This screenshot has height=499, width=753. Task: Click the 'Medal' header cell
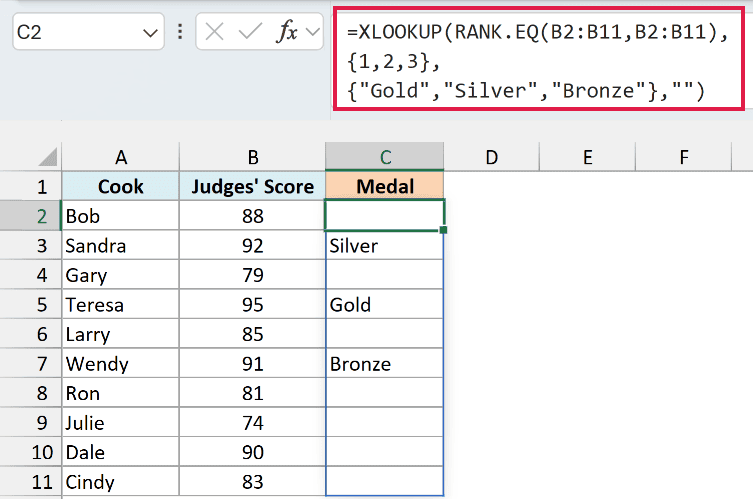tap(385, 186)
